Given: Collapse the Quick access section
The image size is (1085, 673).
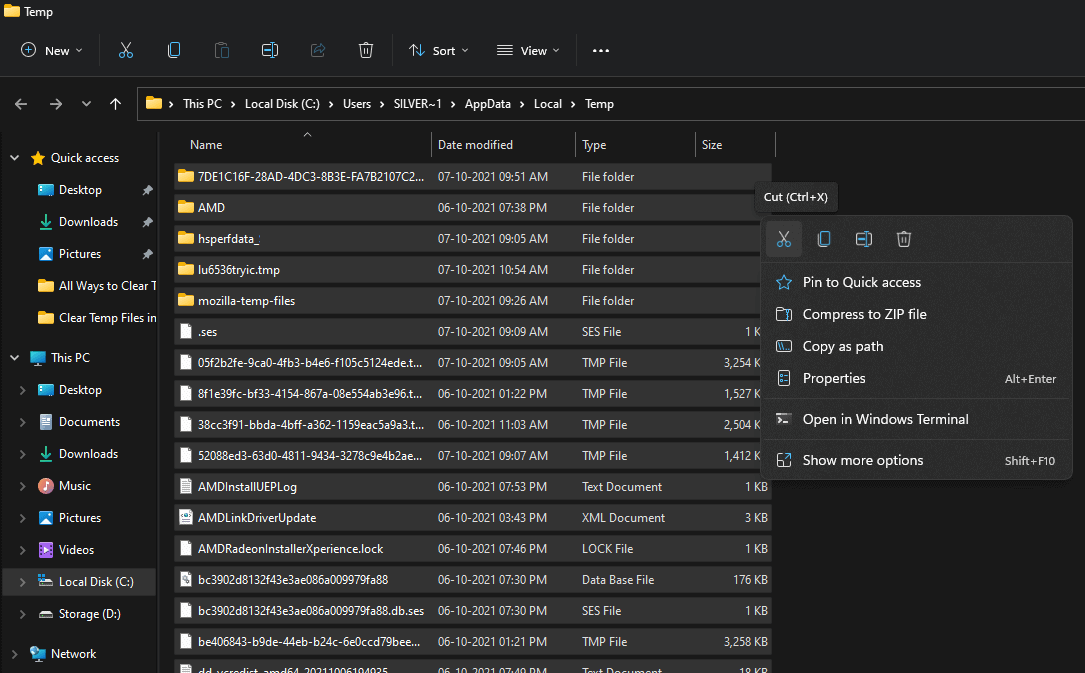Looking at the screenshot, I should pyautogui.click(x=14, y=158).
